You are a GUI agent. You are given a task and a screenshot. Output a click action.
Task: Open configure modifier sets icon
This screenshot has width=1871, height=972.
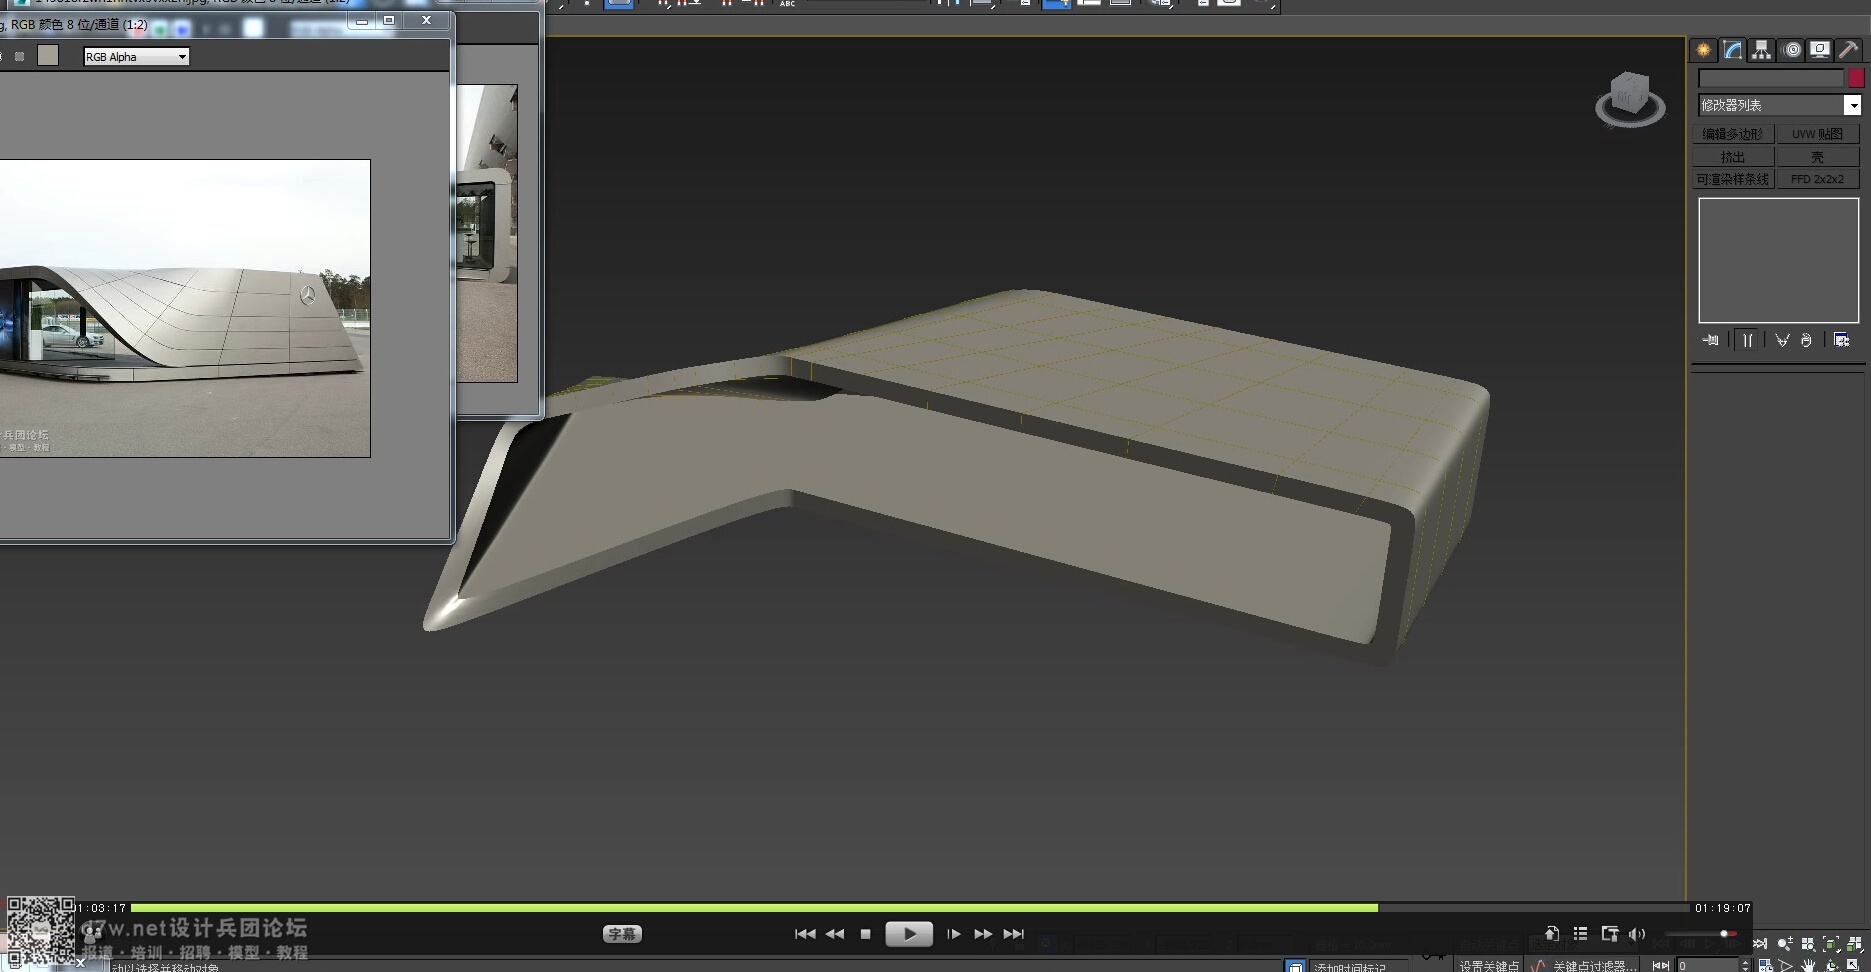(1841, 340)
